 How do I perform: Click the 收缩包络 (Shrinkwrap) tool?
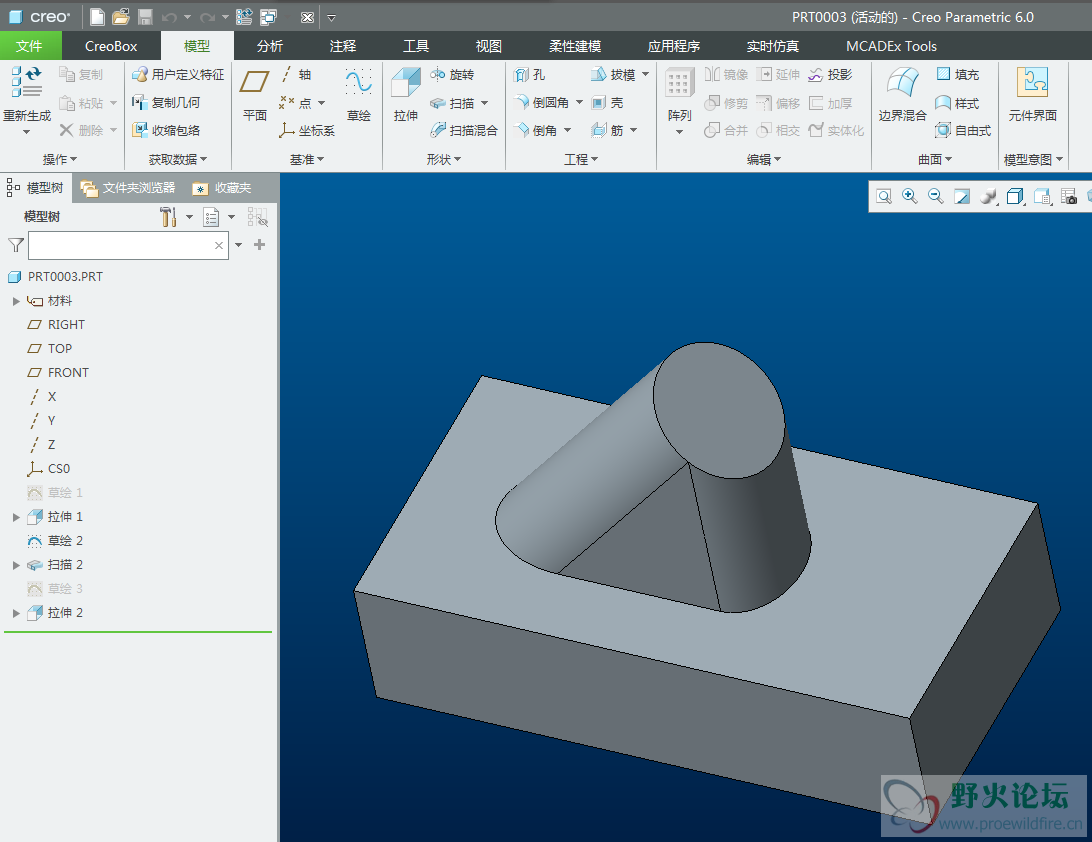click(x=166, y=130)
